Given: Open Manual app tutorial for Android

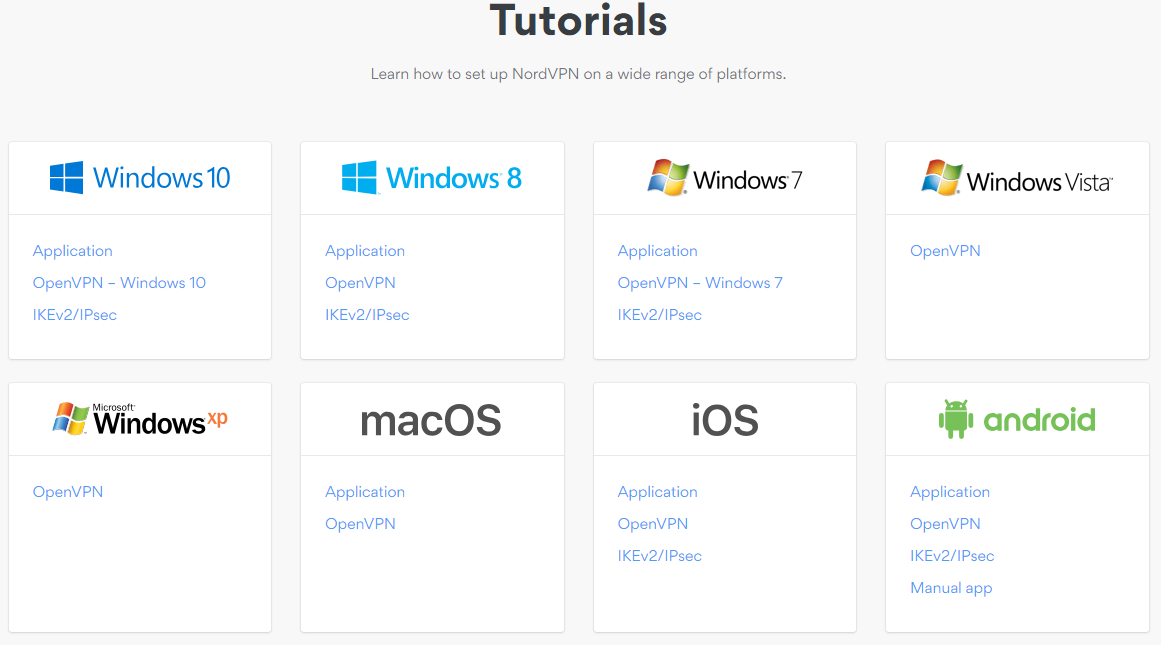Looking at the screenshot, I should pos(951,588).
